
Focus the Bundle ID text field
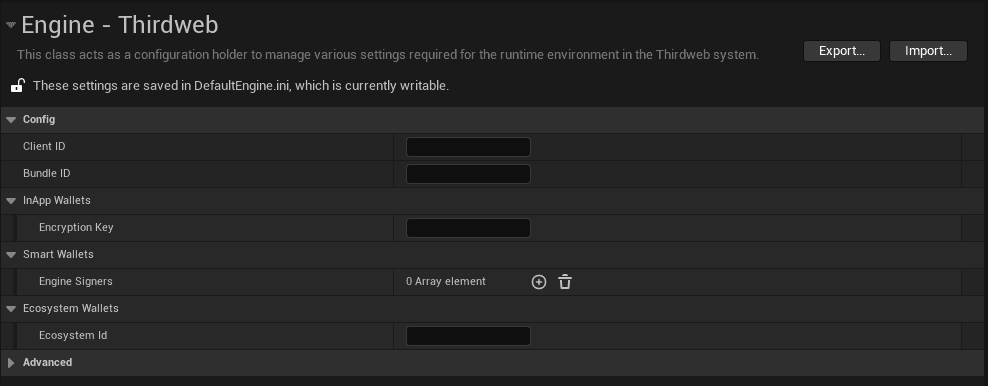click(x=468, y=174)
